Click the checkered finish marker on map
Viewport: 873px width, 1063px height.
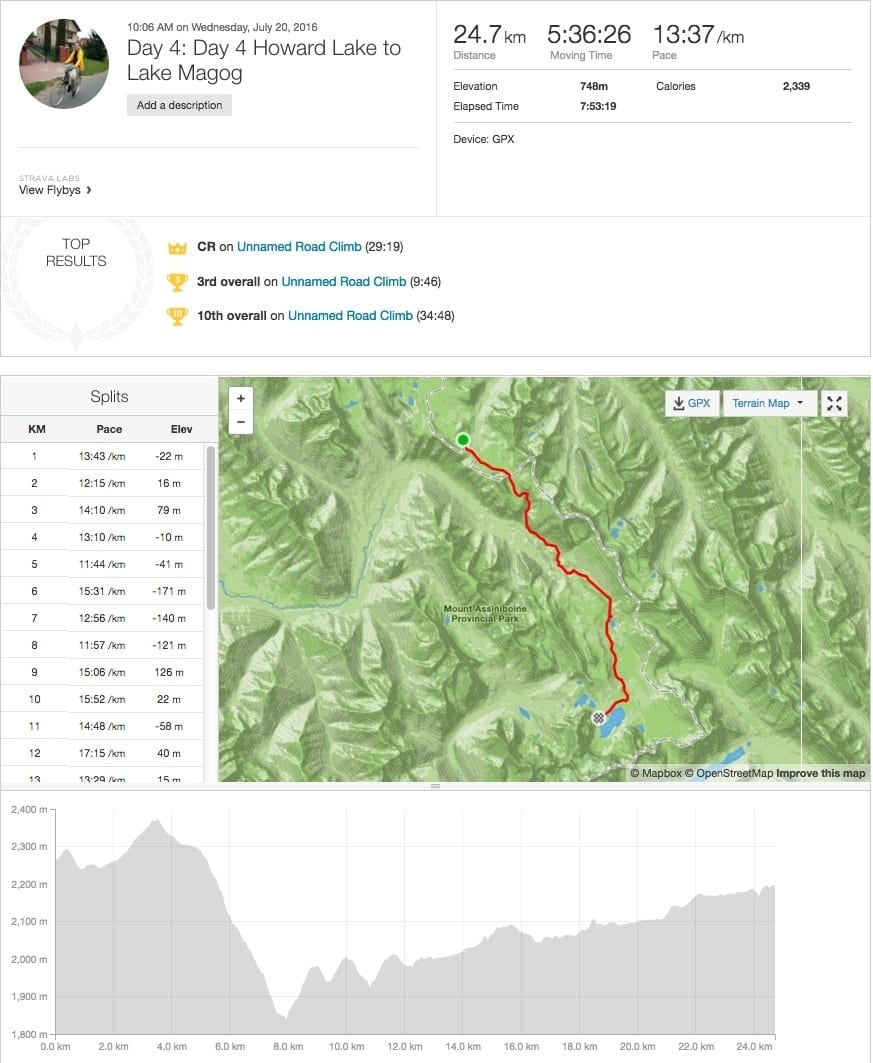click(598, 717)
